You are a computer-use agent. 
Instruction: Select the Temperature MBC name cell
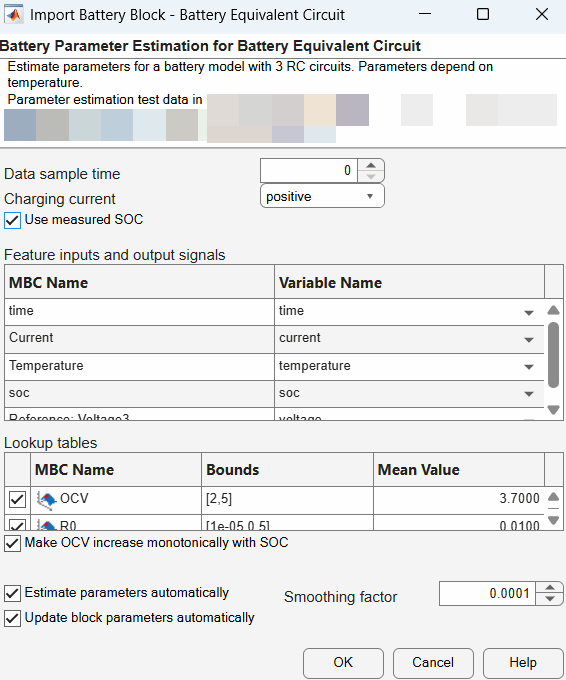pyautogui.click(x=139, y=366)
